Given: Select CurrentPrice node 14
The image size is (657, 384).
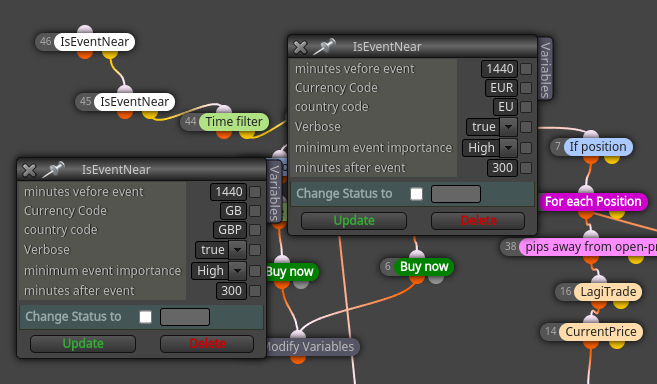Looking at the screenshot, I should pyautogui.click(x=601, y=332).
